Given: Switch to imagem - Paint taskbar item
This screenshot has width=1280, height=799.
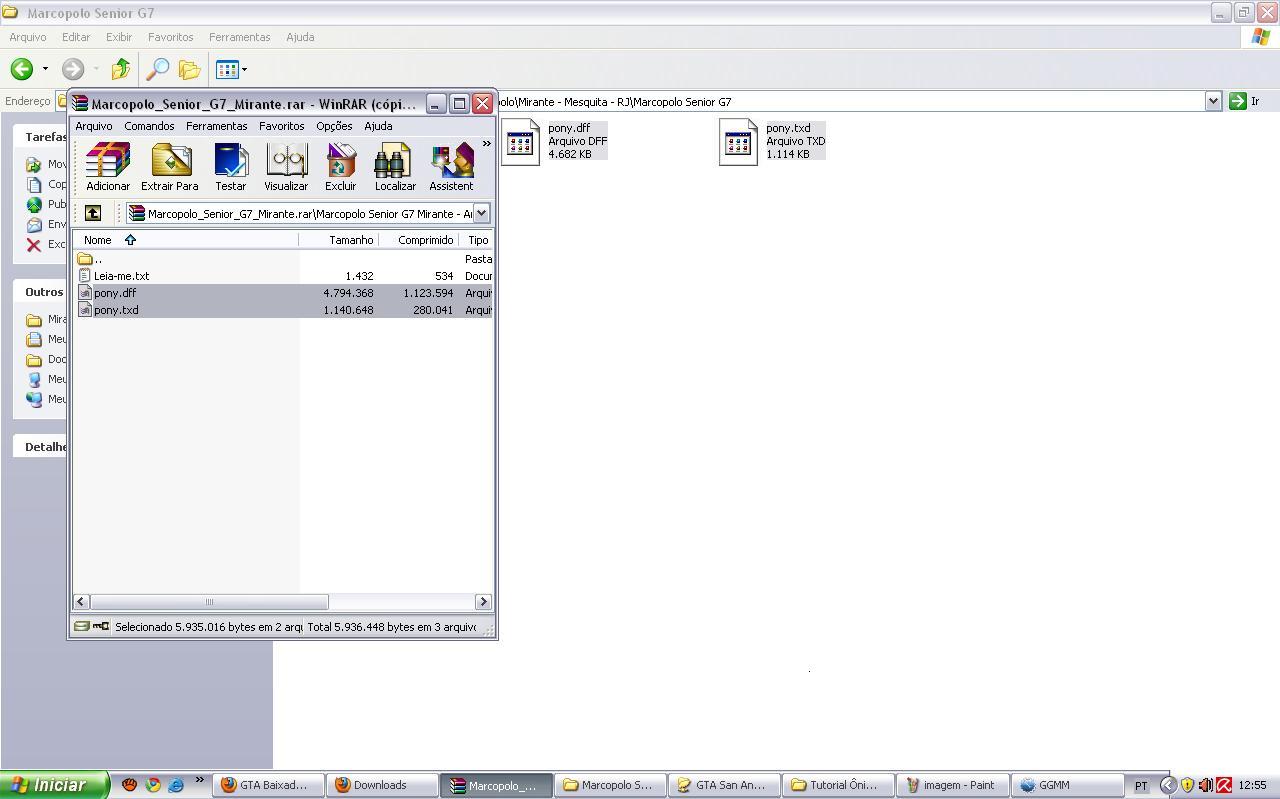Looking at the screenshot, I should (952, 785).
